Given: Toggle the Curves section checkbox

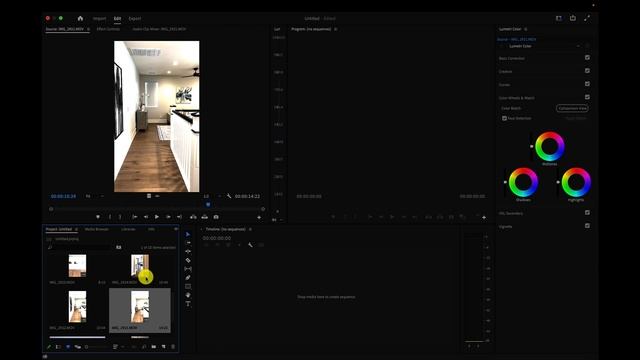Looking at the screenshot, I should 587,84.
